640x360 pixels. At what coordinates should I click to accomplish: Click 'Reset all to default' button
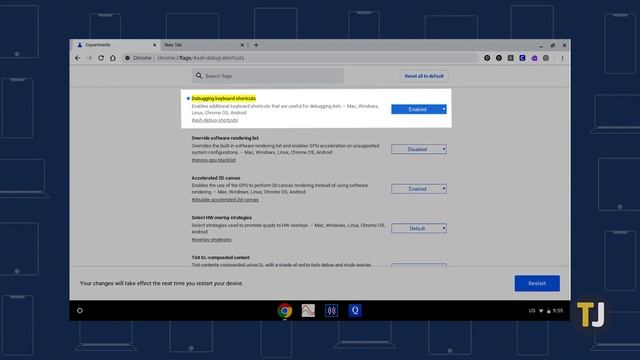click(x=424, y=76)
